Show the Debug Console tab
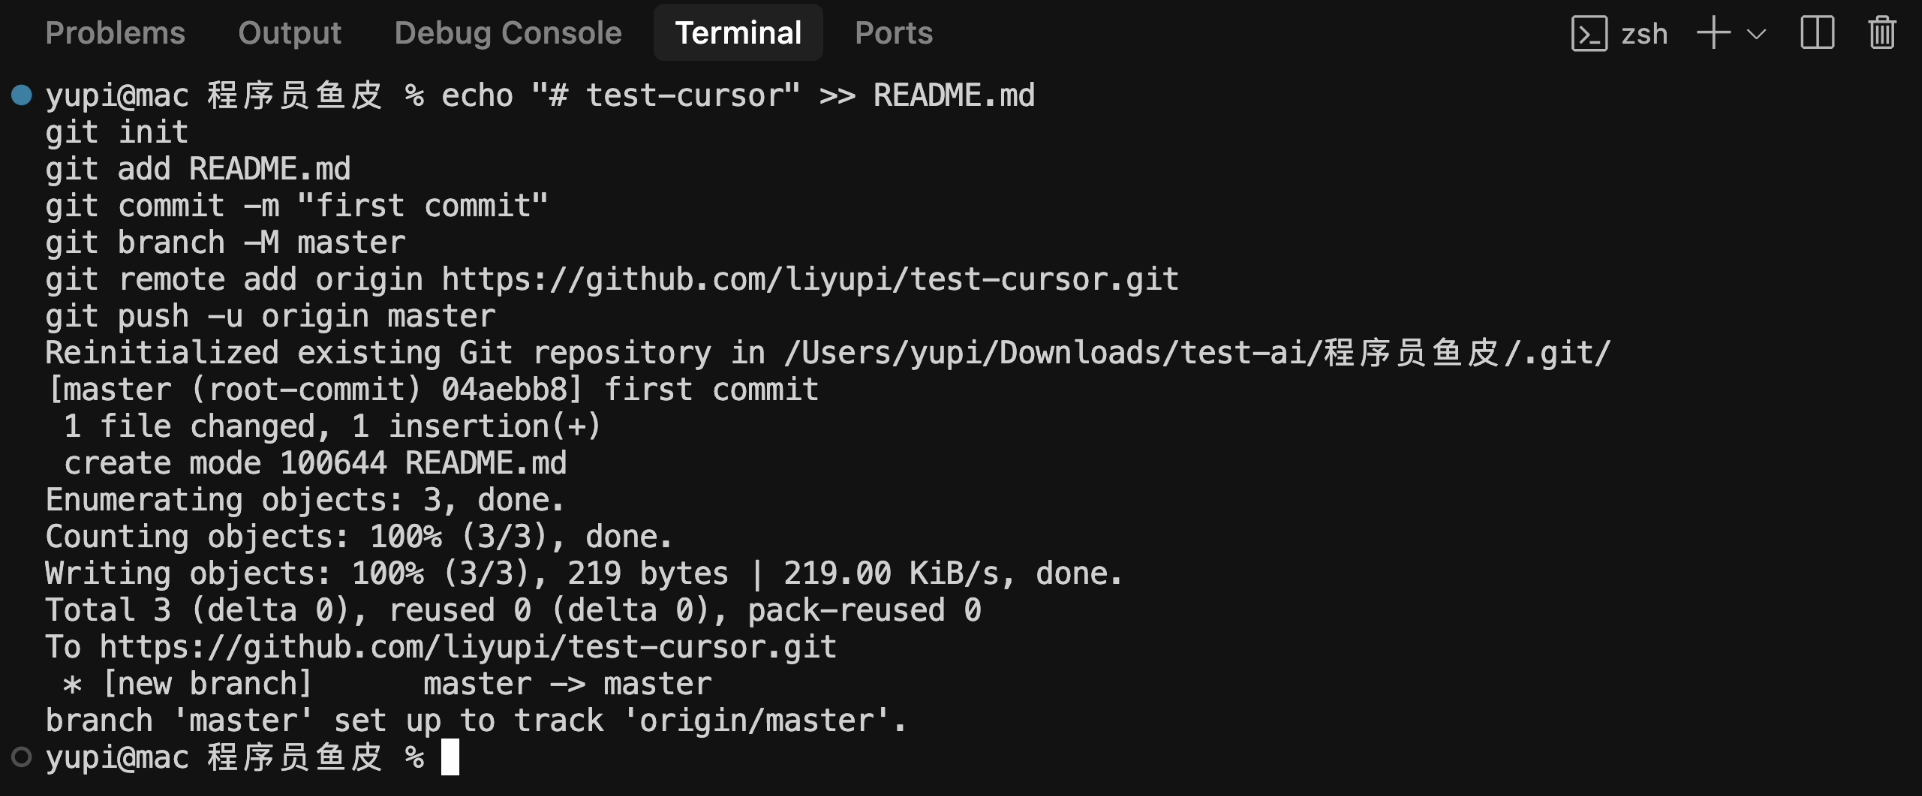 click(x=507, y=33)
